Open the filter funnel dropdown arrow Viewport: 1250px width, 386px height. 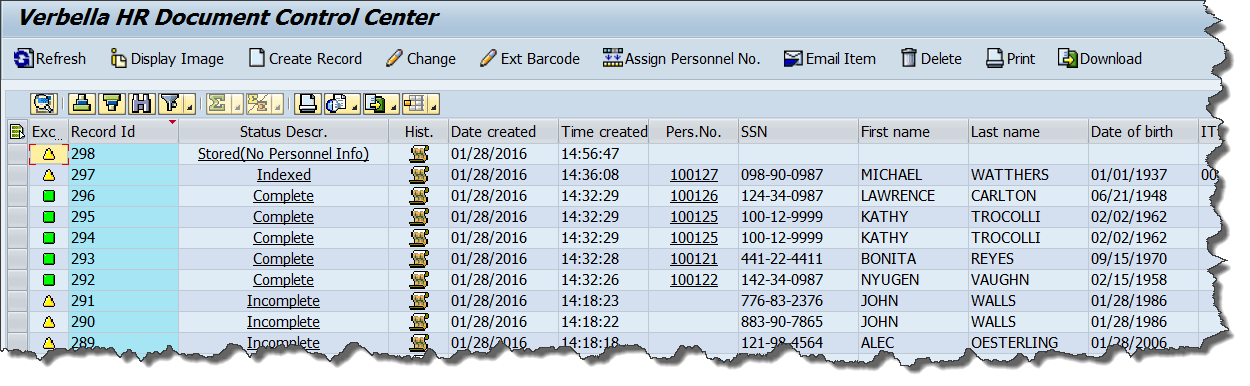[189, 103]
